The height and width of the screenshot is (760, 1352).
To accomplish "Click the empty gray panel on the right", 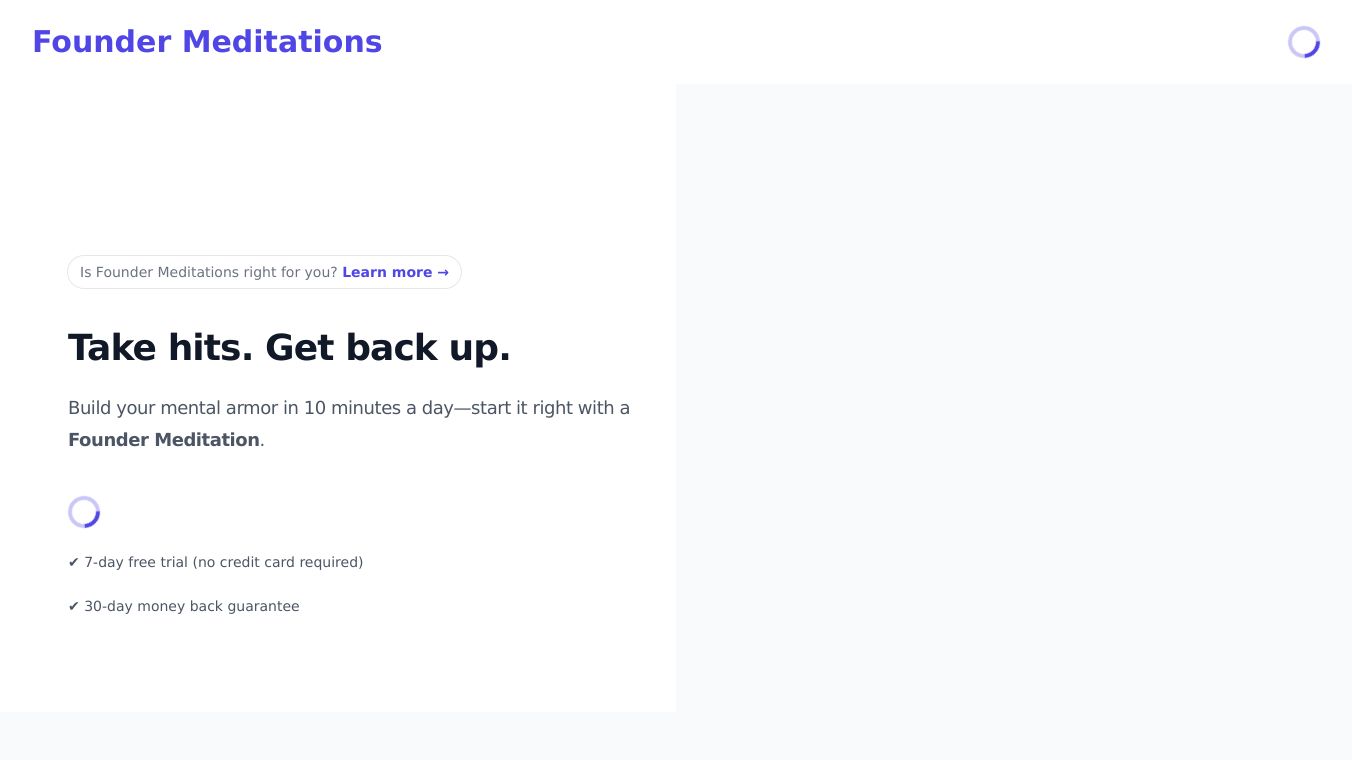I will pyautogui.click(x=1013, y=398).
